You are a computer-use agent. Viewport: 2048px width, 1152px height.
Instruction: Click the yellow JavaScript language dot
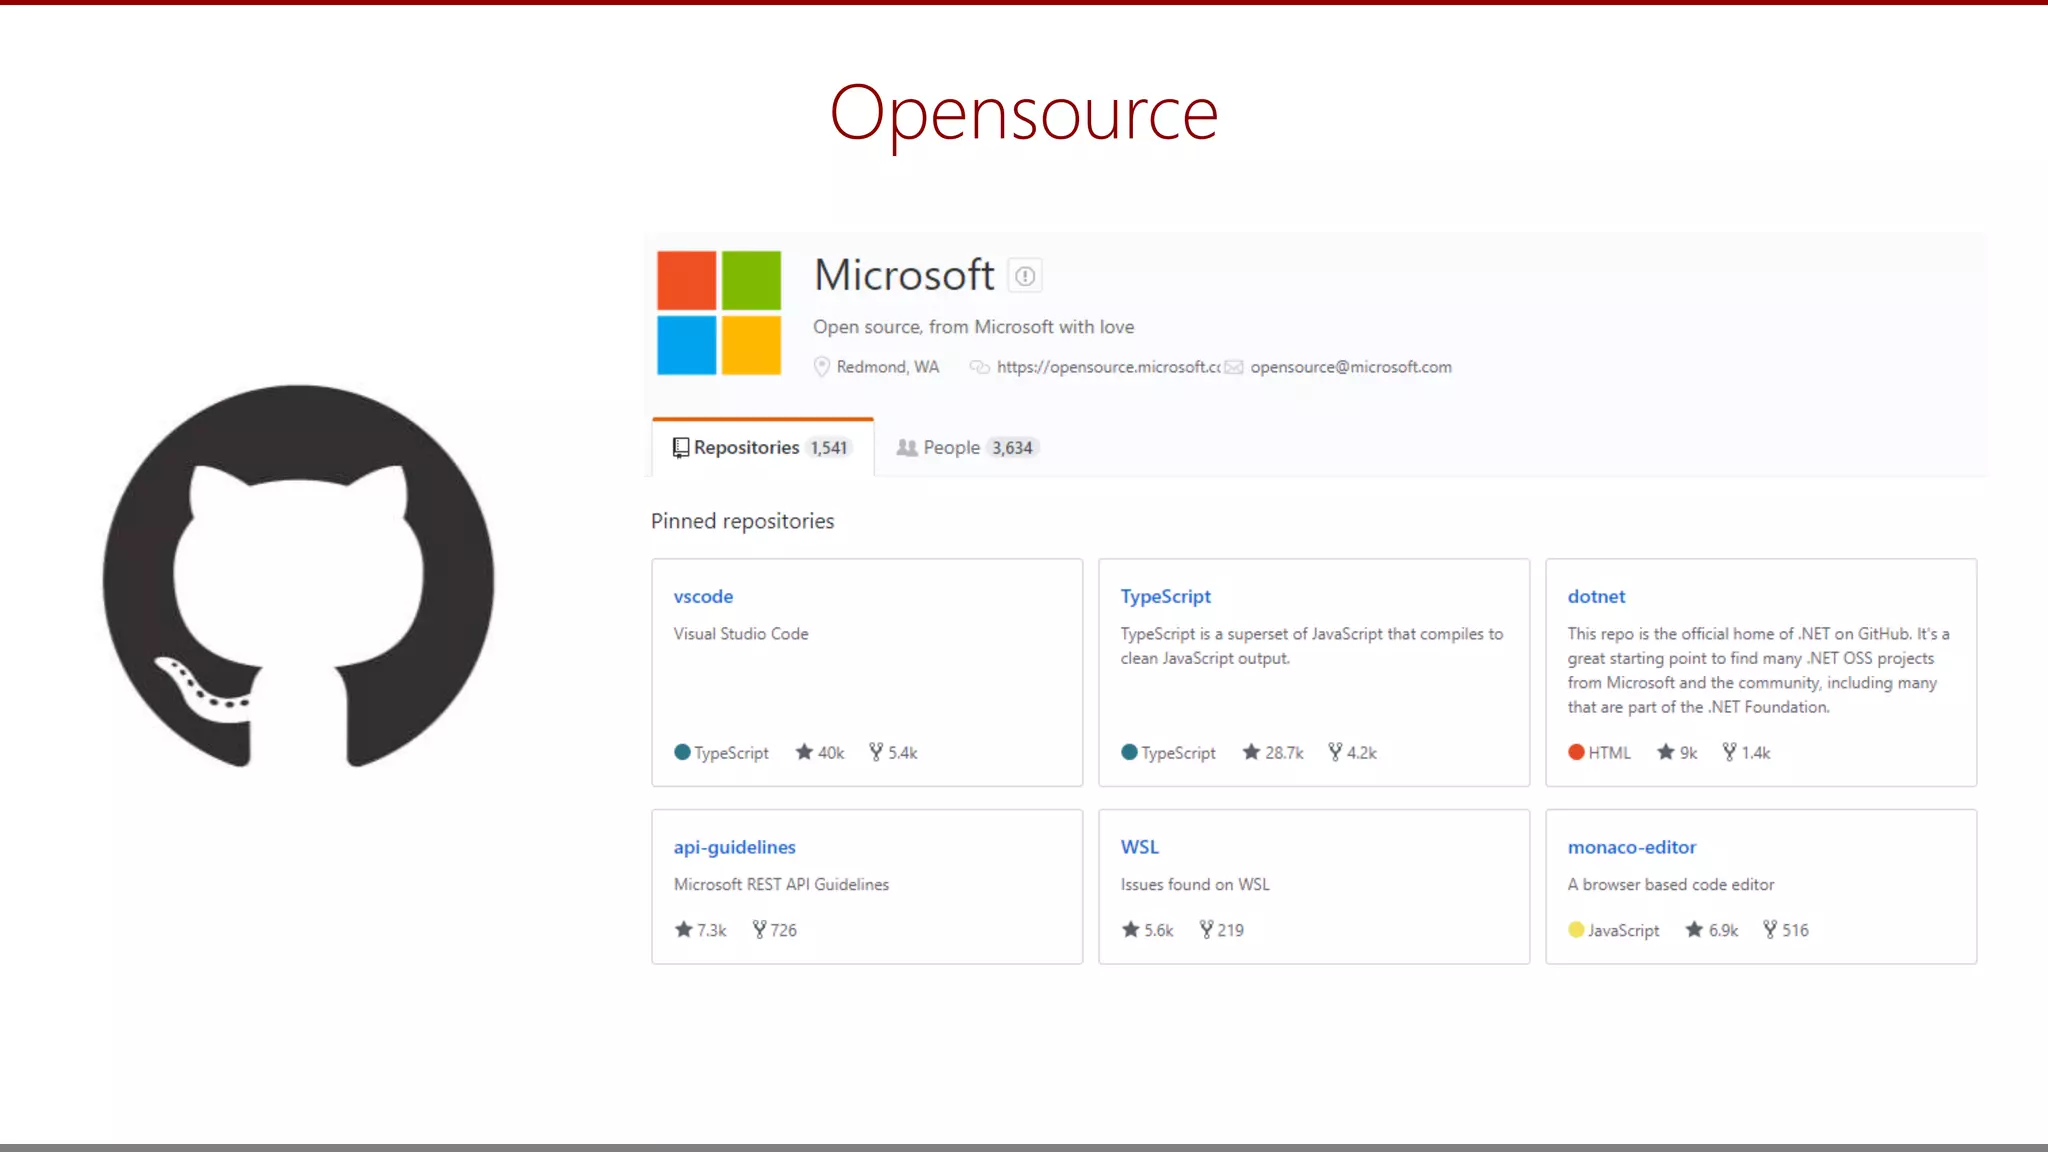[1576, 929]
